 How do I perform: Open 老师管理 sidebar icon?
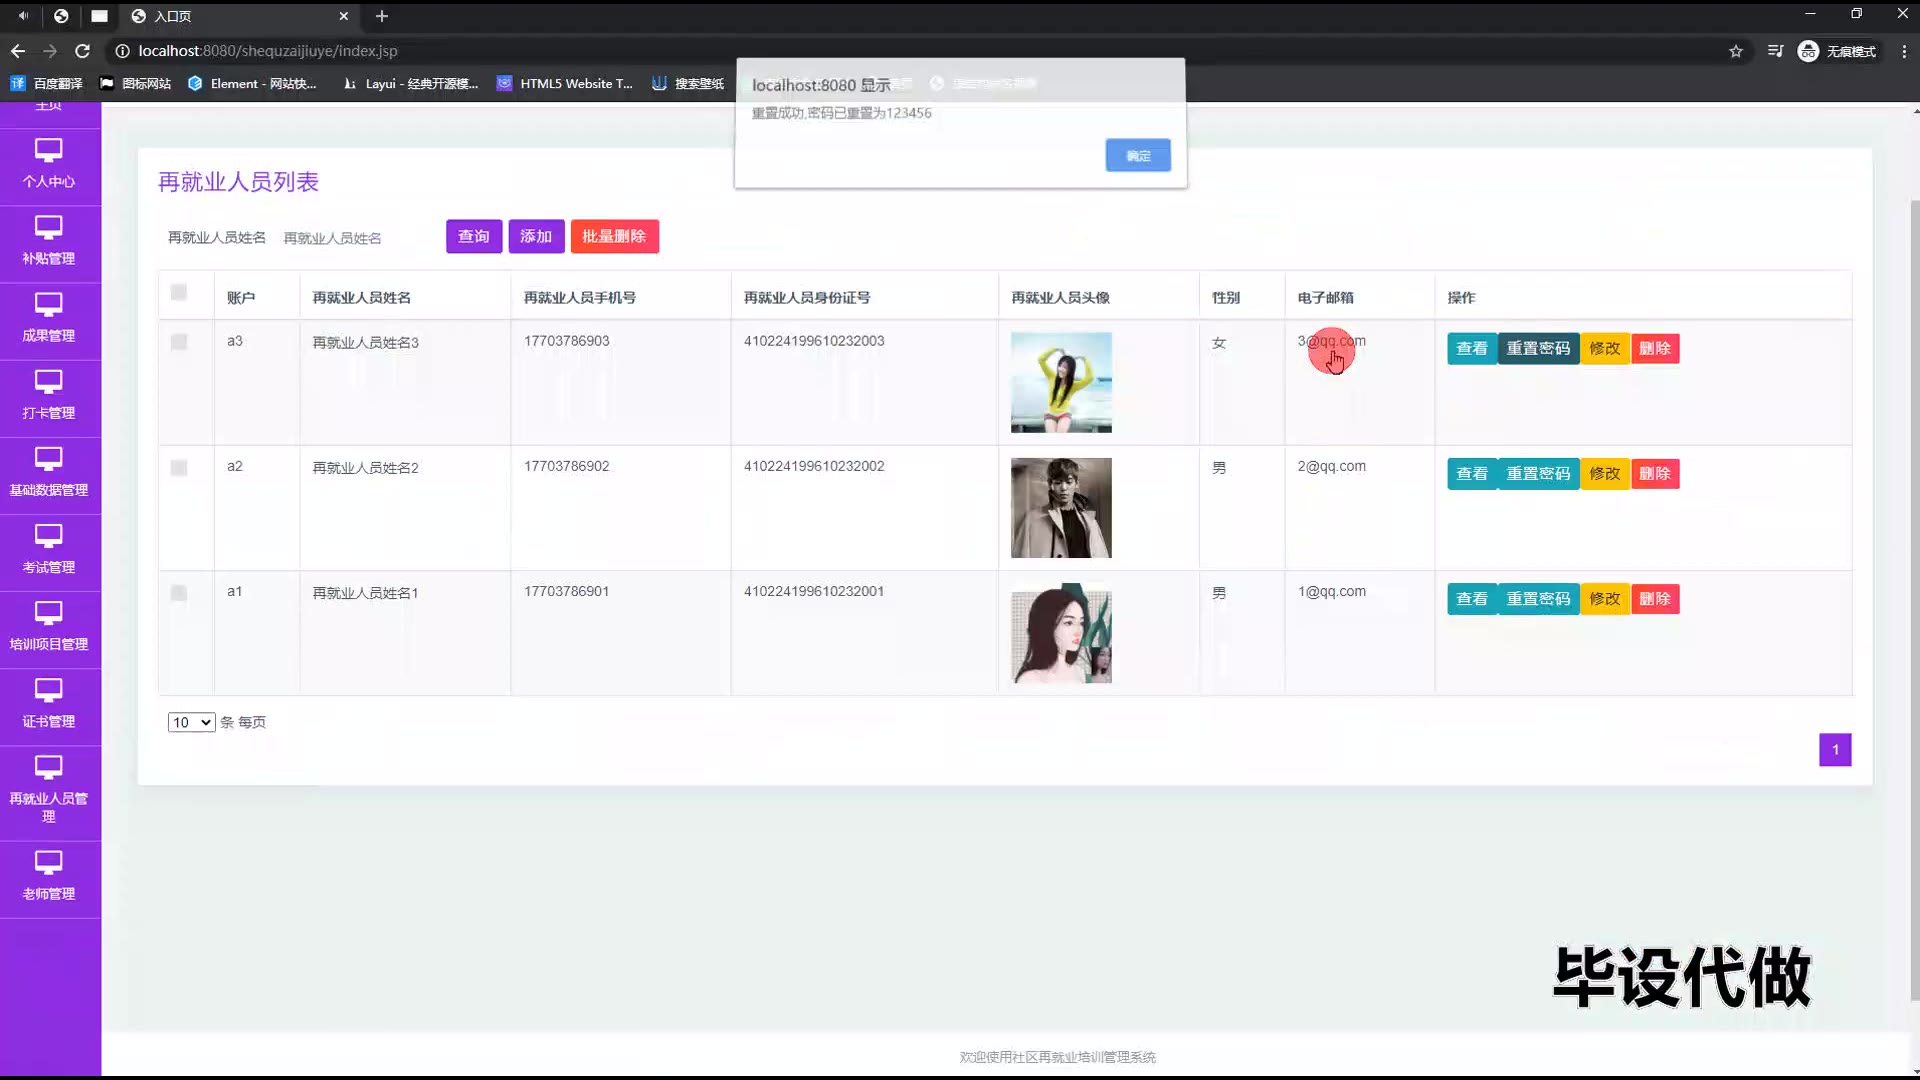(48, 863)
